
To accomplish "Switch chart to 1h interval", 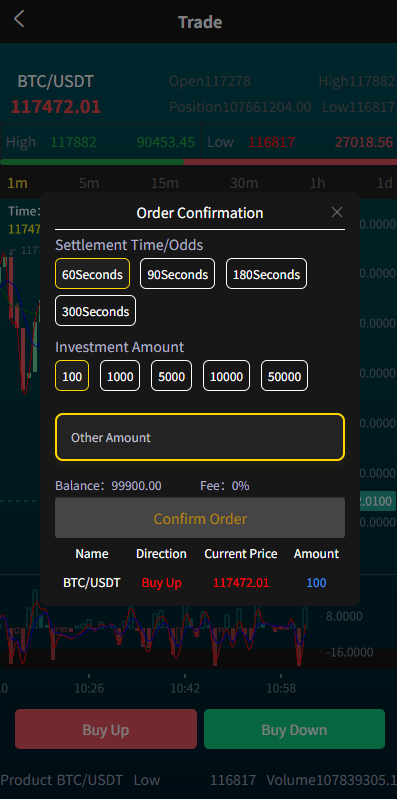I will click(317, 183).
